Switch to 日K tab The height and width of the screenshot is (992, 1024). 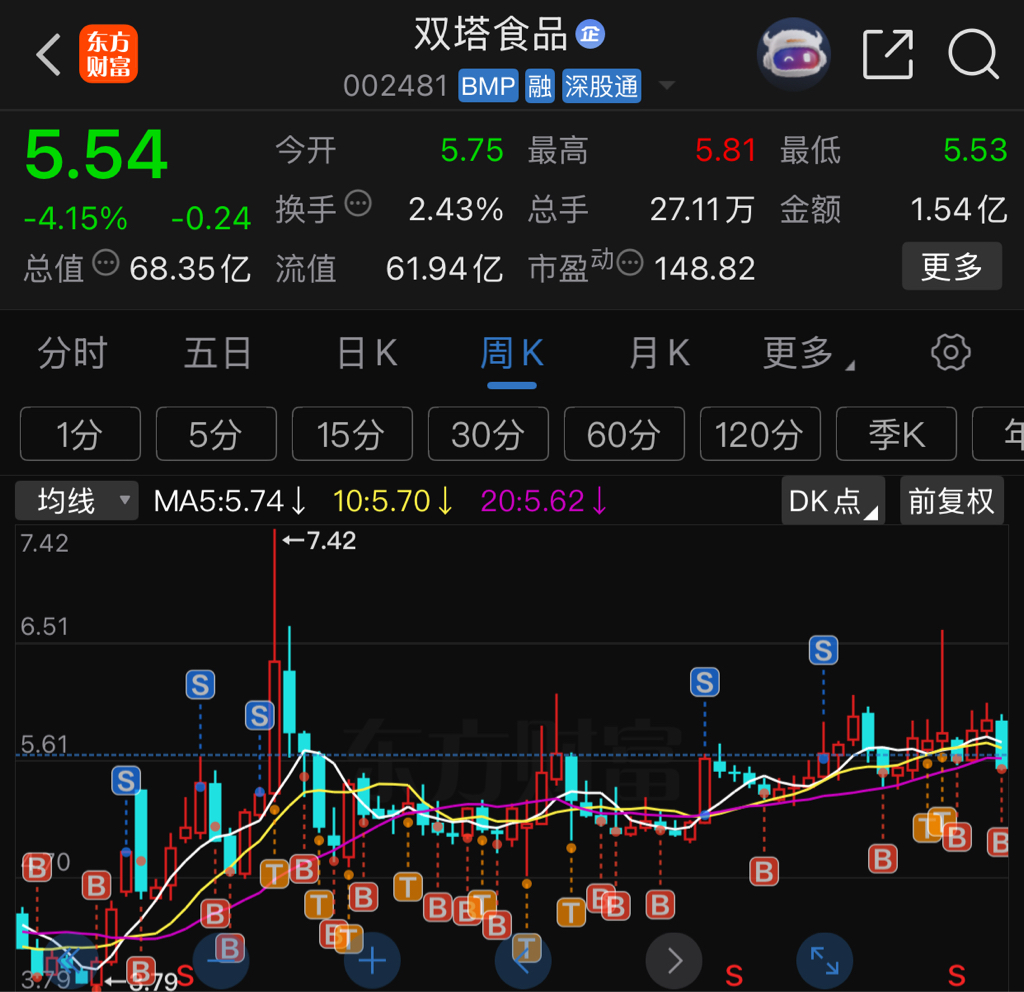coord(367,353)
